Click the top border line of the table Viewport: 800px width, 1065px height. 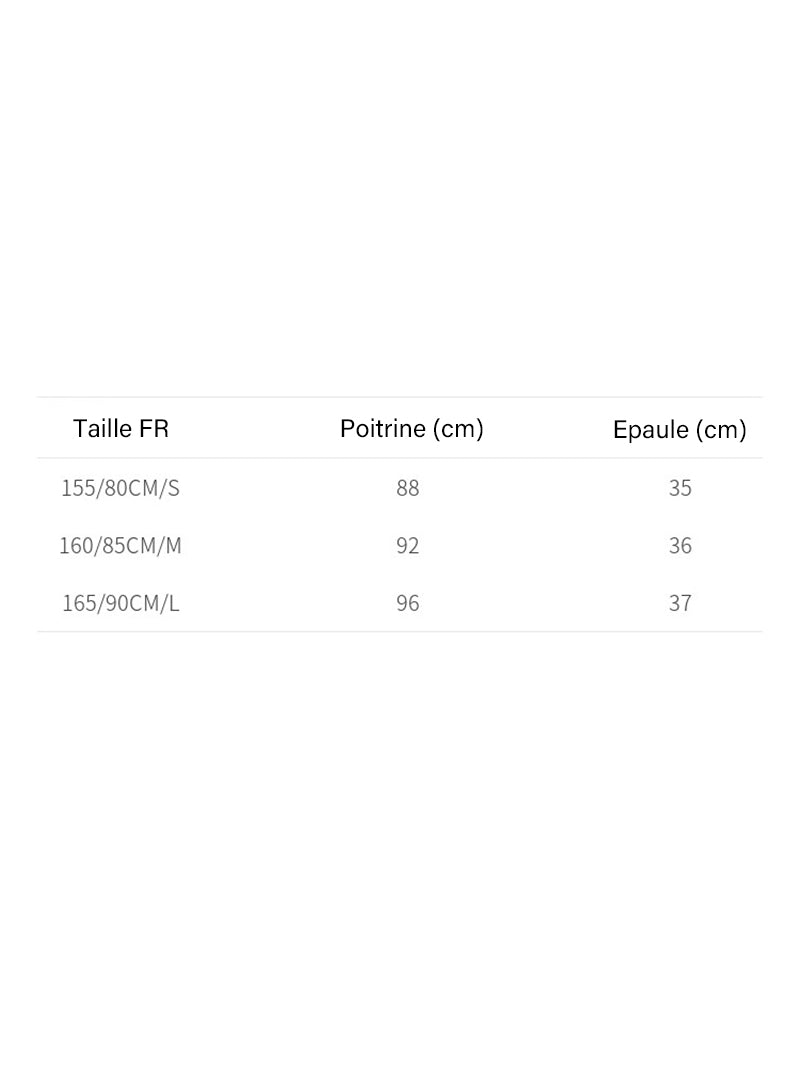[400, 397]
